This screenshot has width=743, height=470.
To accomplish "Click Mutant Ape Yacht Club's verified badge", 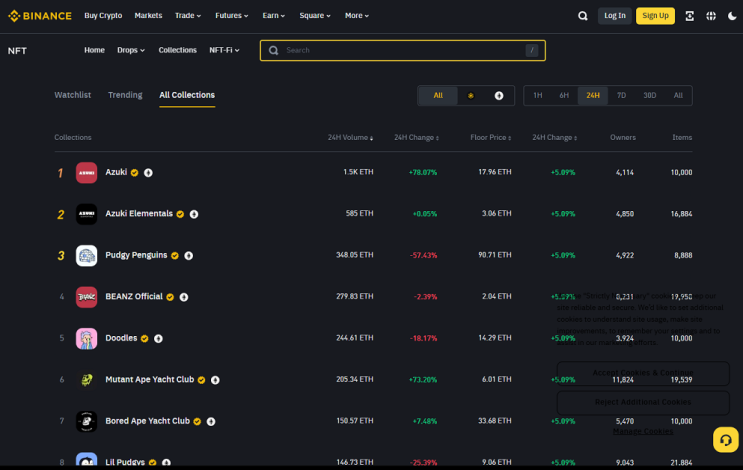I will [201, 380].
